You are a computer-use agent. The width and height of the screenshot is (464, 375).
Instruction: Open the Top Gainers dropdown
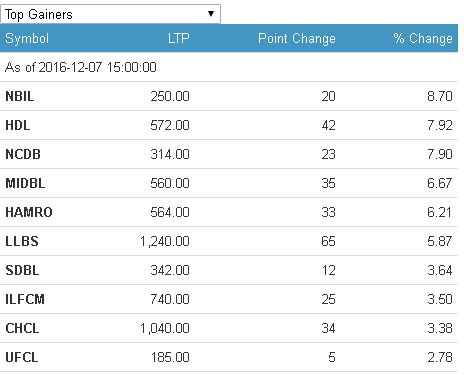pos(110,14)
